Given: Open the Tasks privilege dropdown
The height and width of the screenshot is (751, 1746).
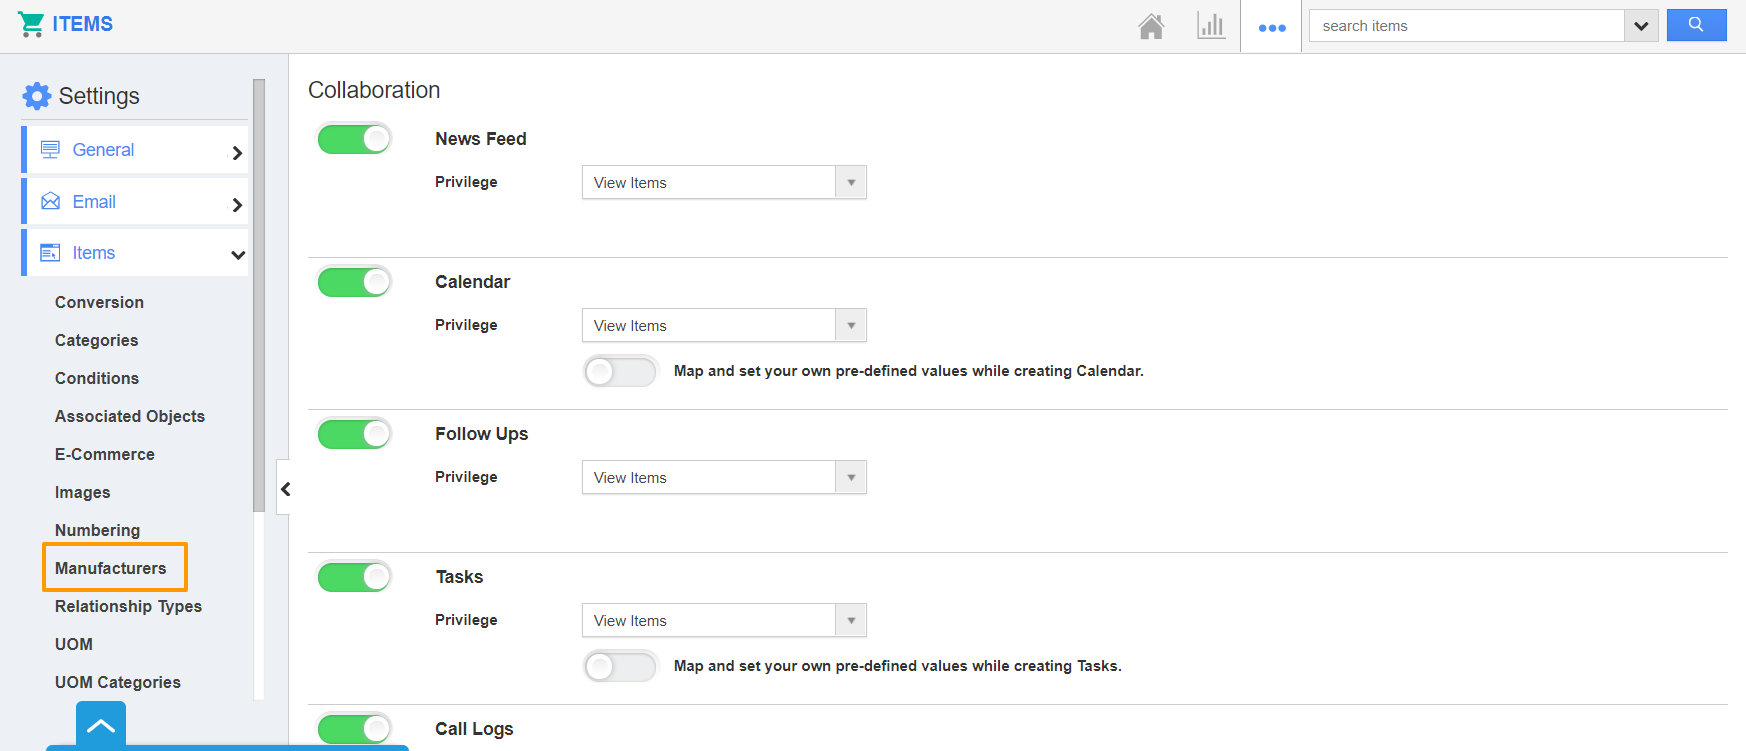Looking at the screenshot, I should (724, 620).
